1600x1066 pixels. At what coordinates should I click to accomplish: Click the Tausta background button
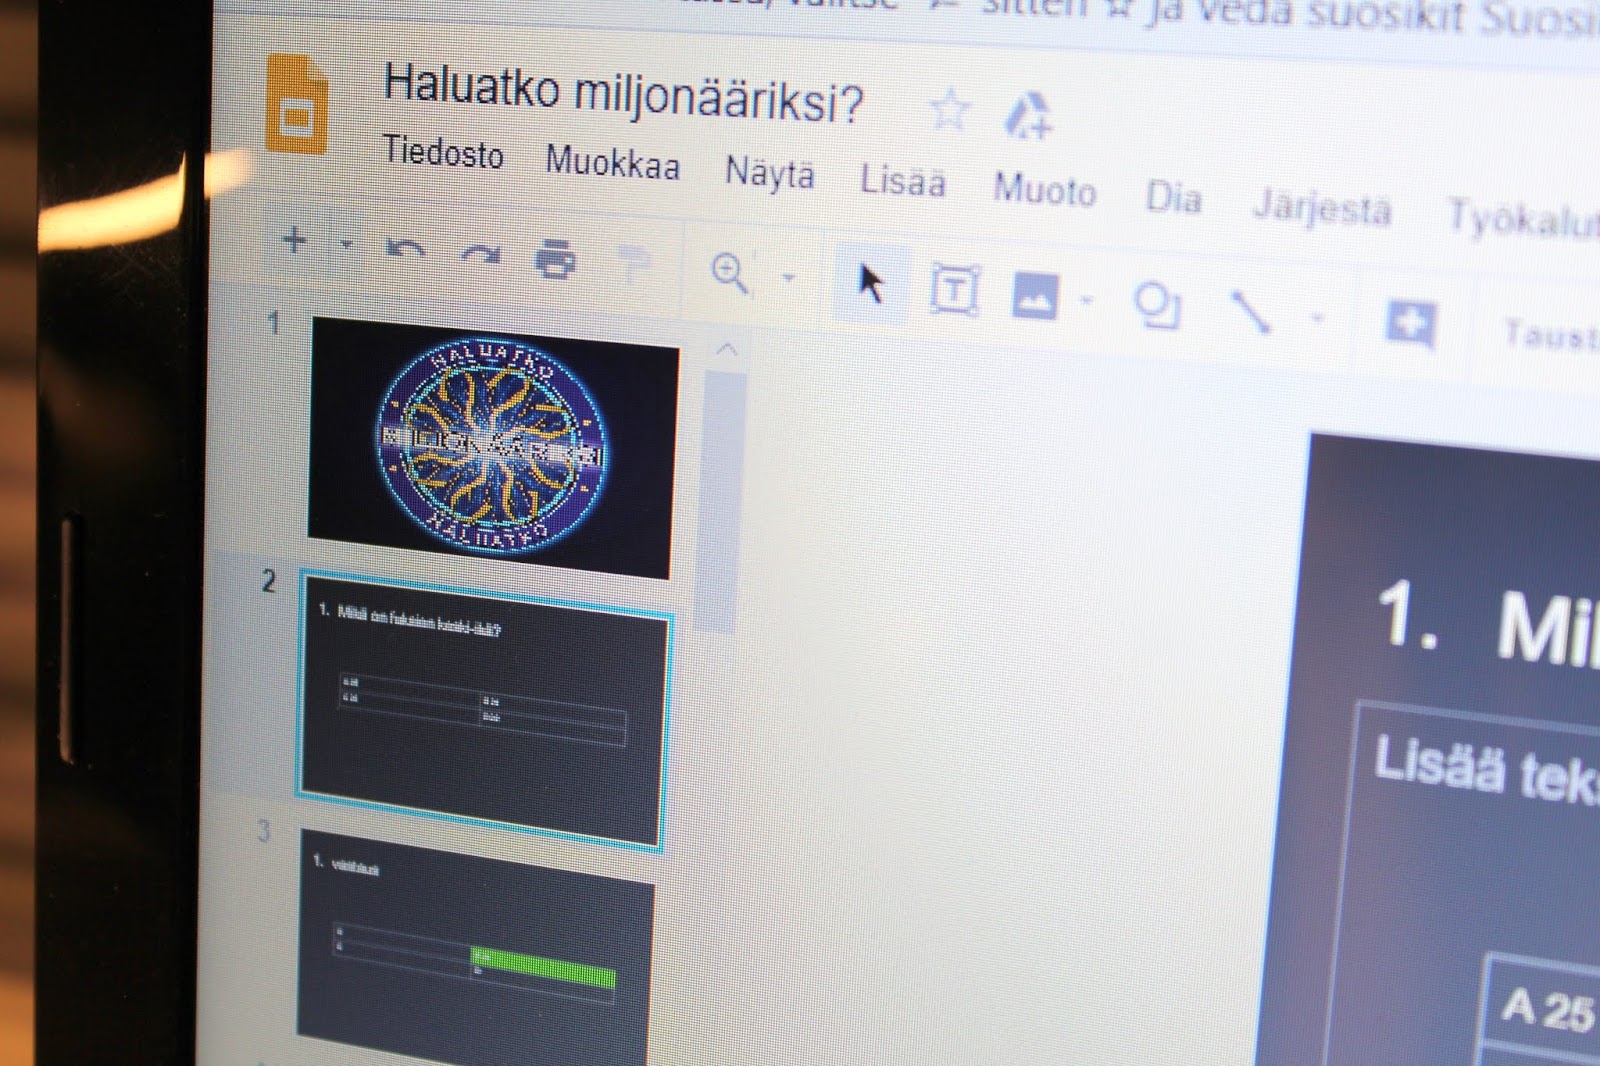[x=1550, y=334]
